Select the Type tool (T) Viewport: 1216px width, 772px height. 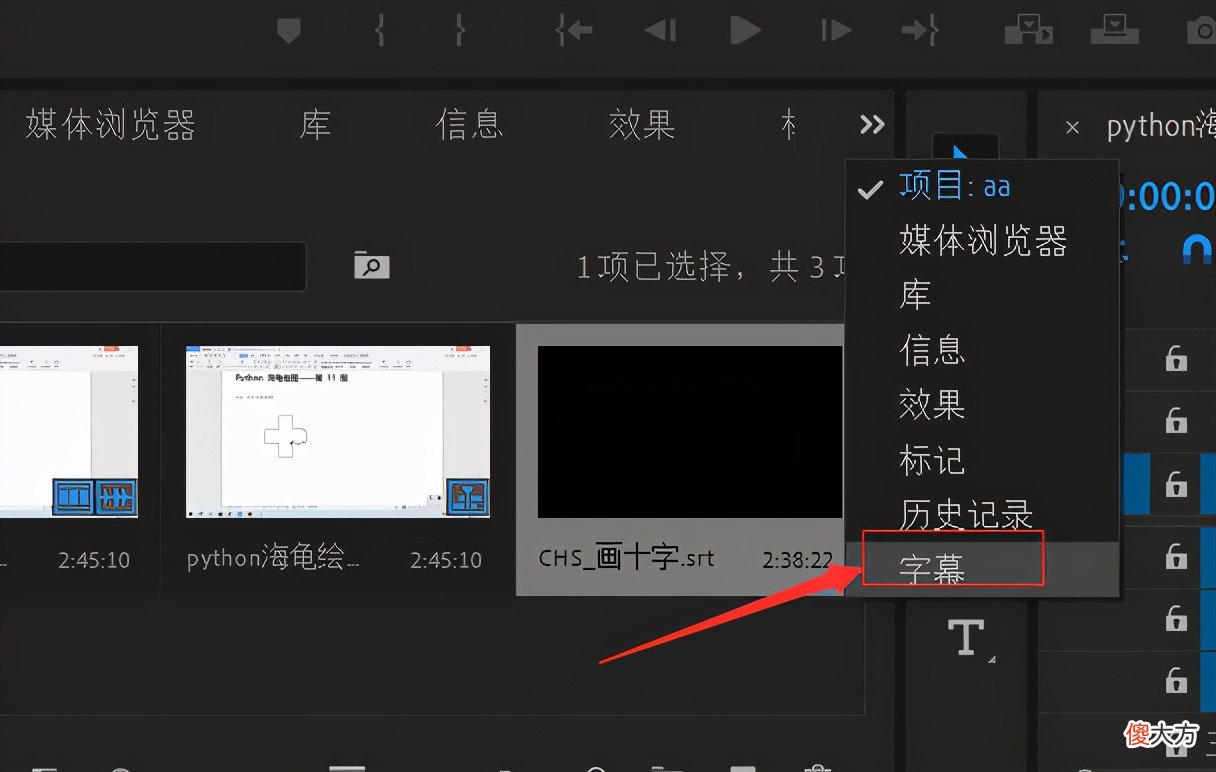[x=966, y=637]
